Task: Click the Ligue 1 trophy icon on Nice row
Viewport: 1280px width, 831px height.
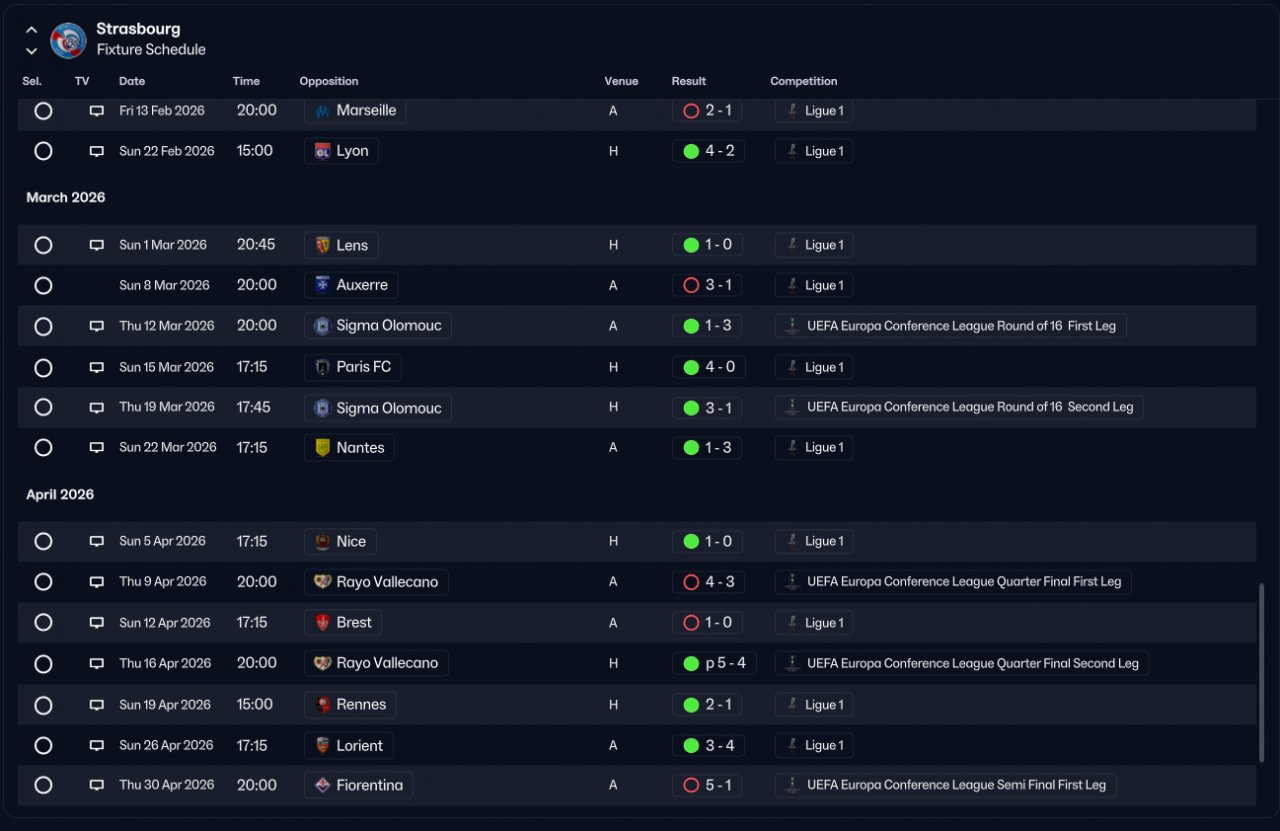Action: (792, 541)
